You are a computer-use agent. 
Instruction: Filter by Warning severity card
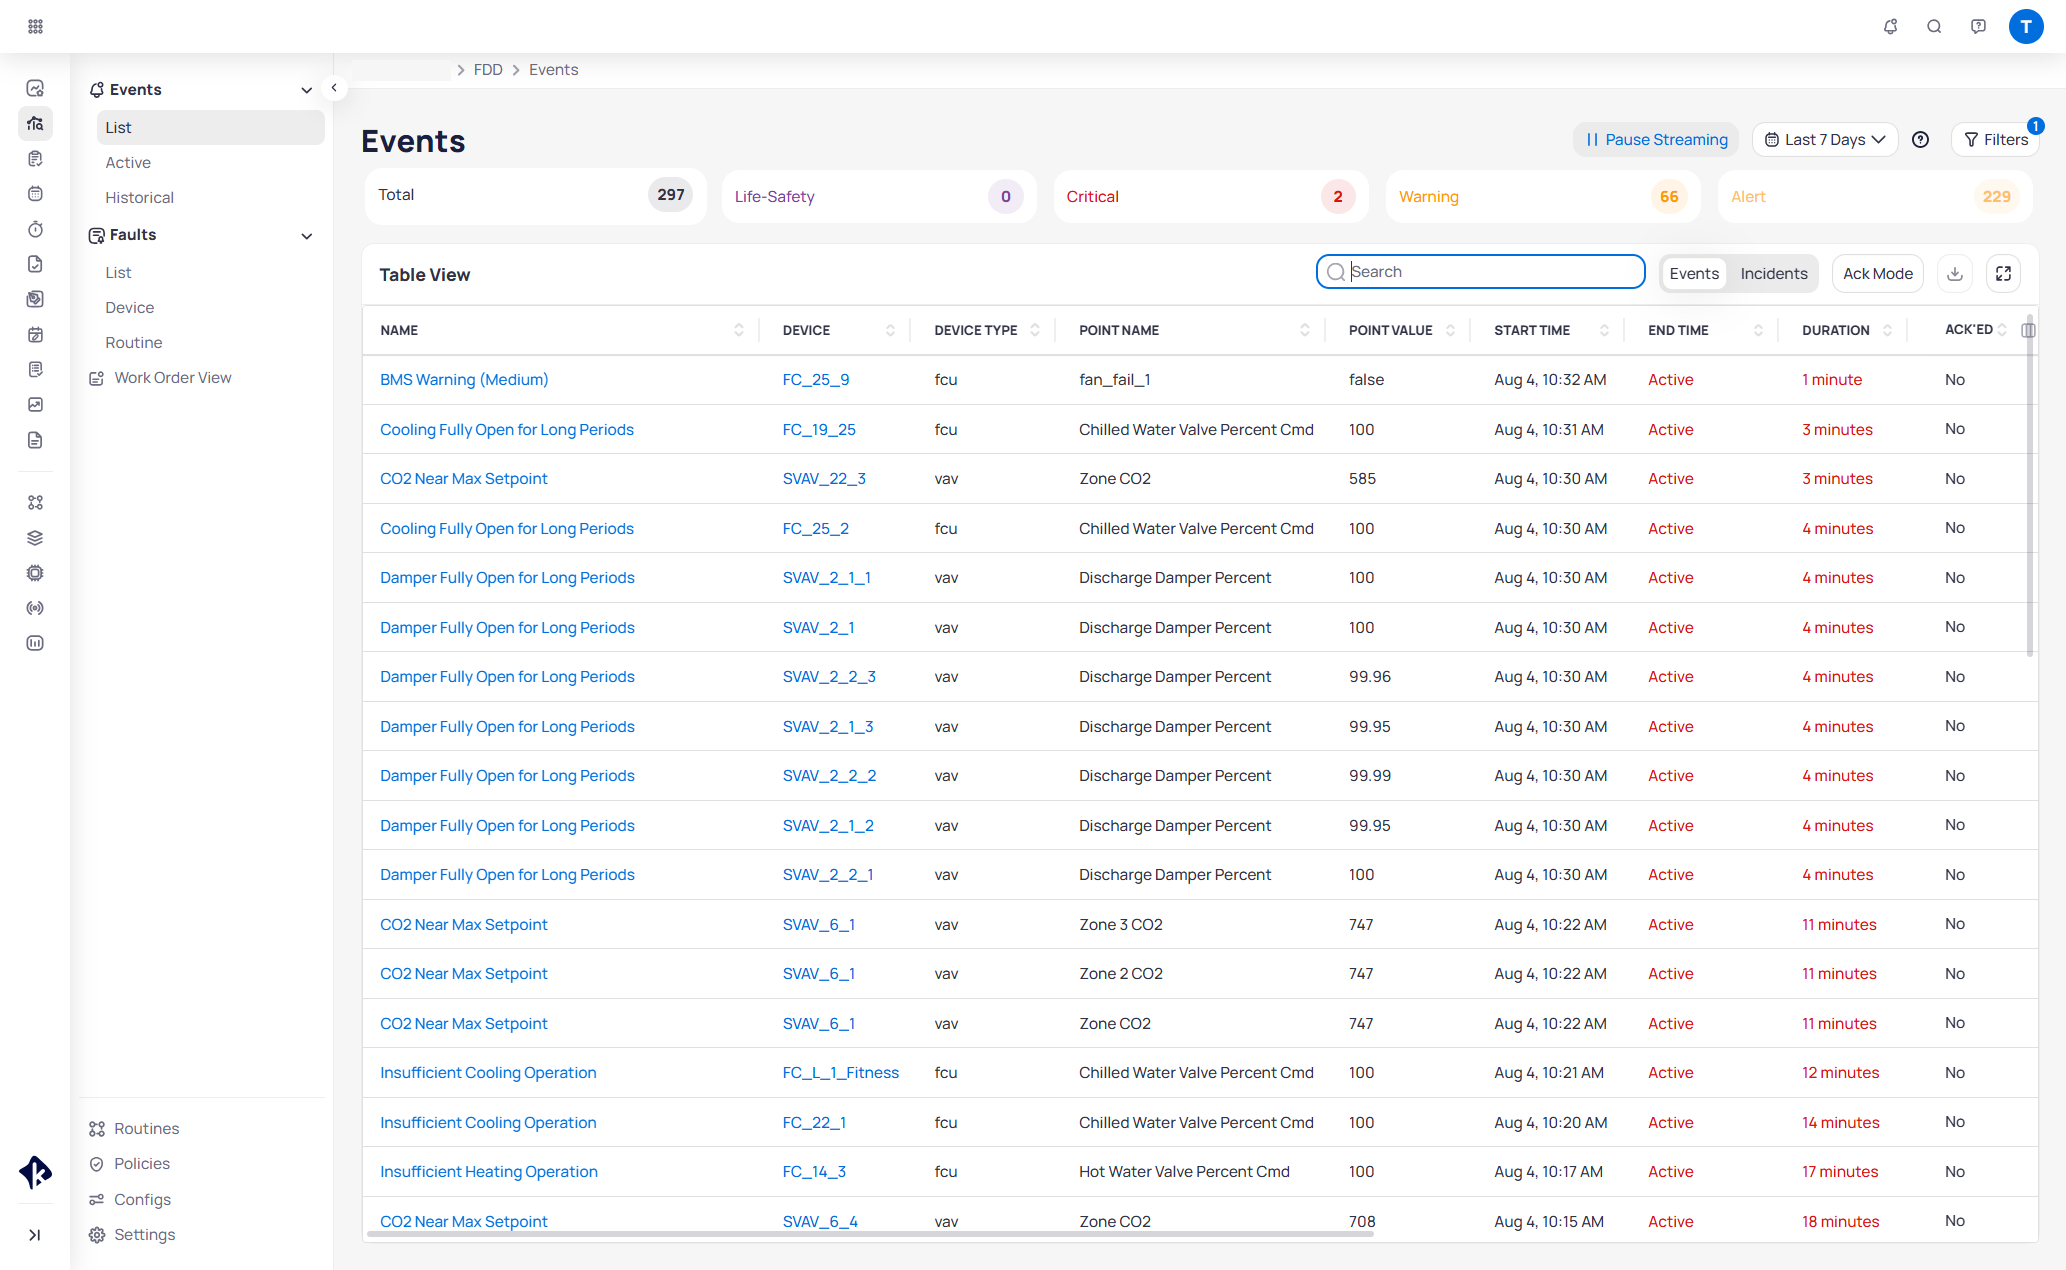click(x=1542, y=197)
